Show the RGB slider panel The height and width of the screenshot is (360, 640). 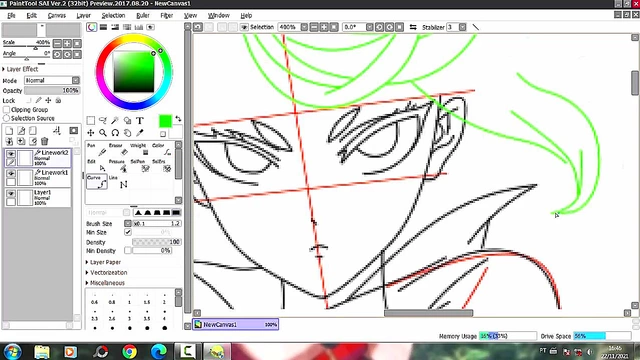(103, 27)
